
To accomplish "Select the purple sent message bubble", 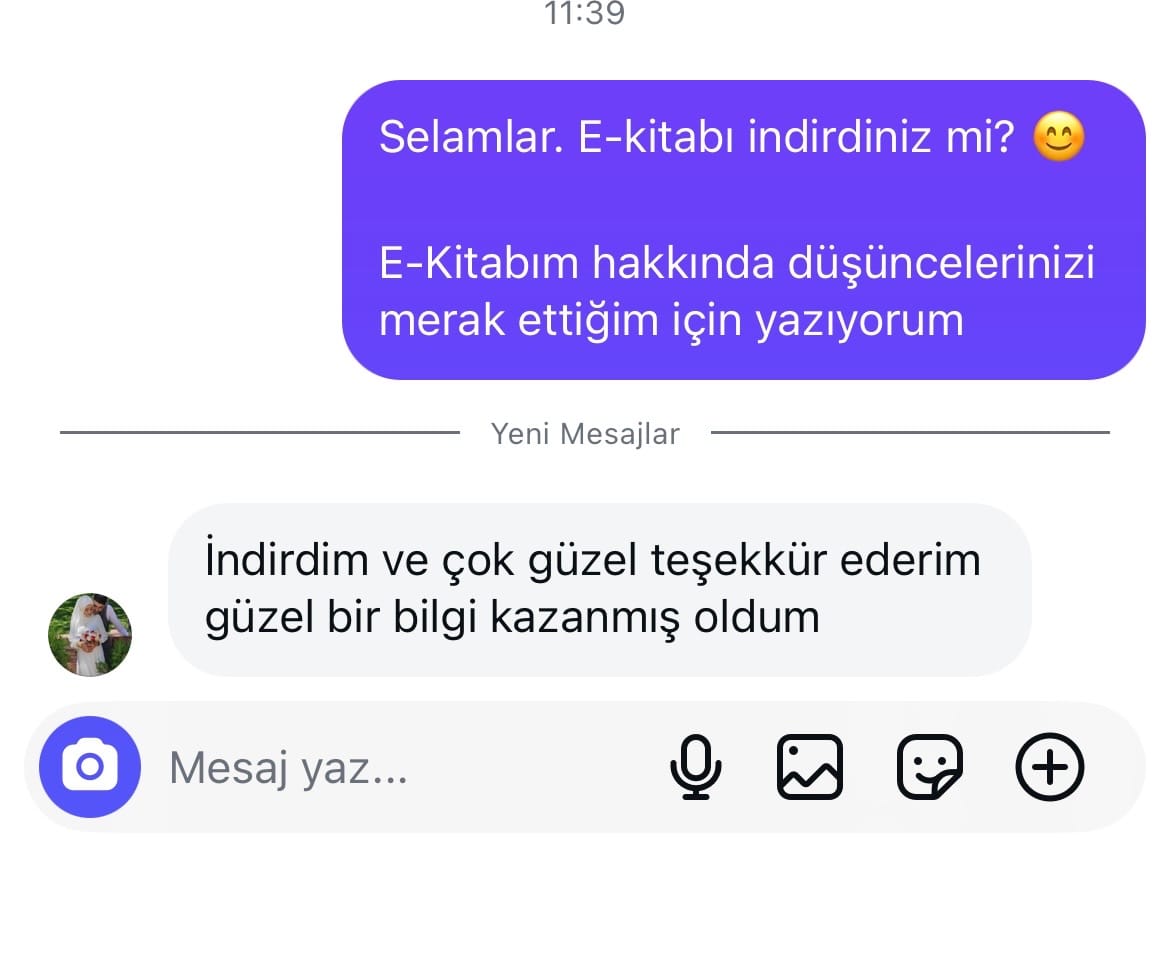I will point(743,230).
